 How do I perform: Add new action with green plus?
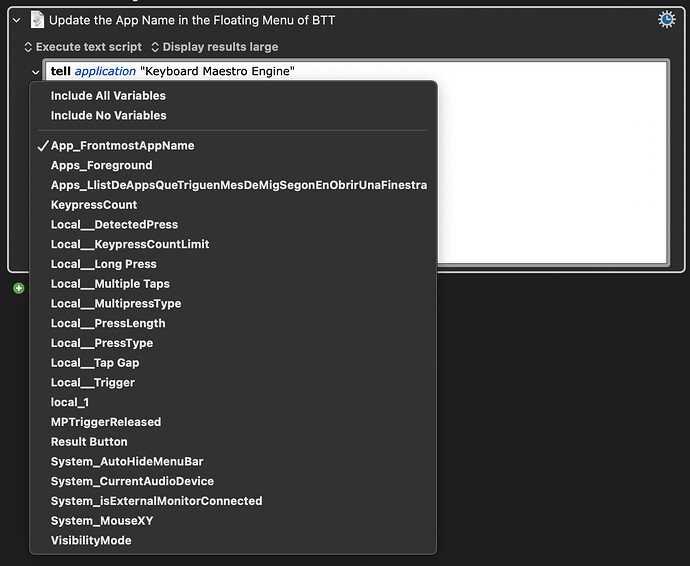coord(18,288)
